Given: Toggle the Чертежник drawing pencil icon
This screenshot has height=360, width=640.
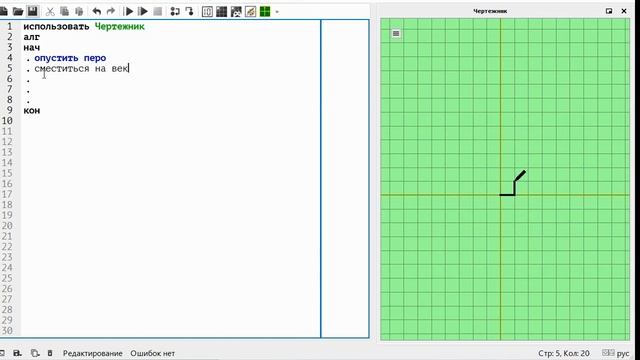Looking at the screenshot, I should pos(251,11).
